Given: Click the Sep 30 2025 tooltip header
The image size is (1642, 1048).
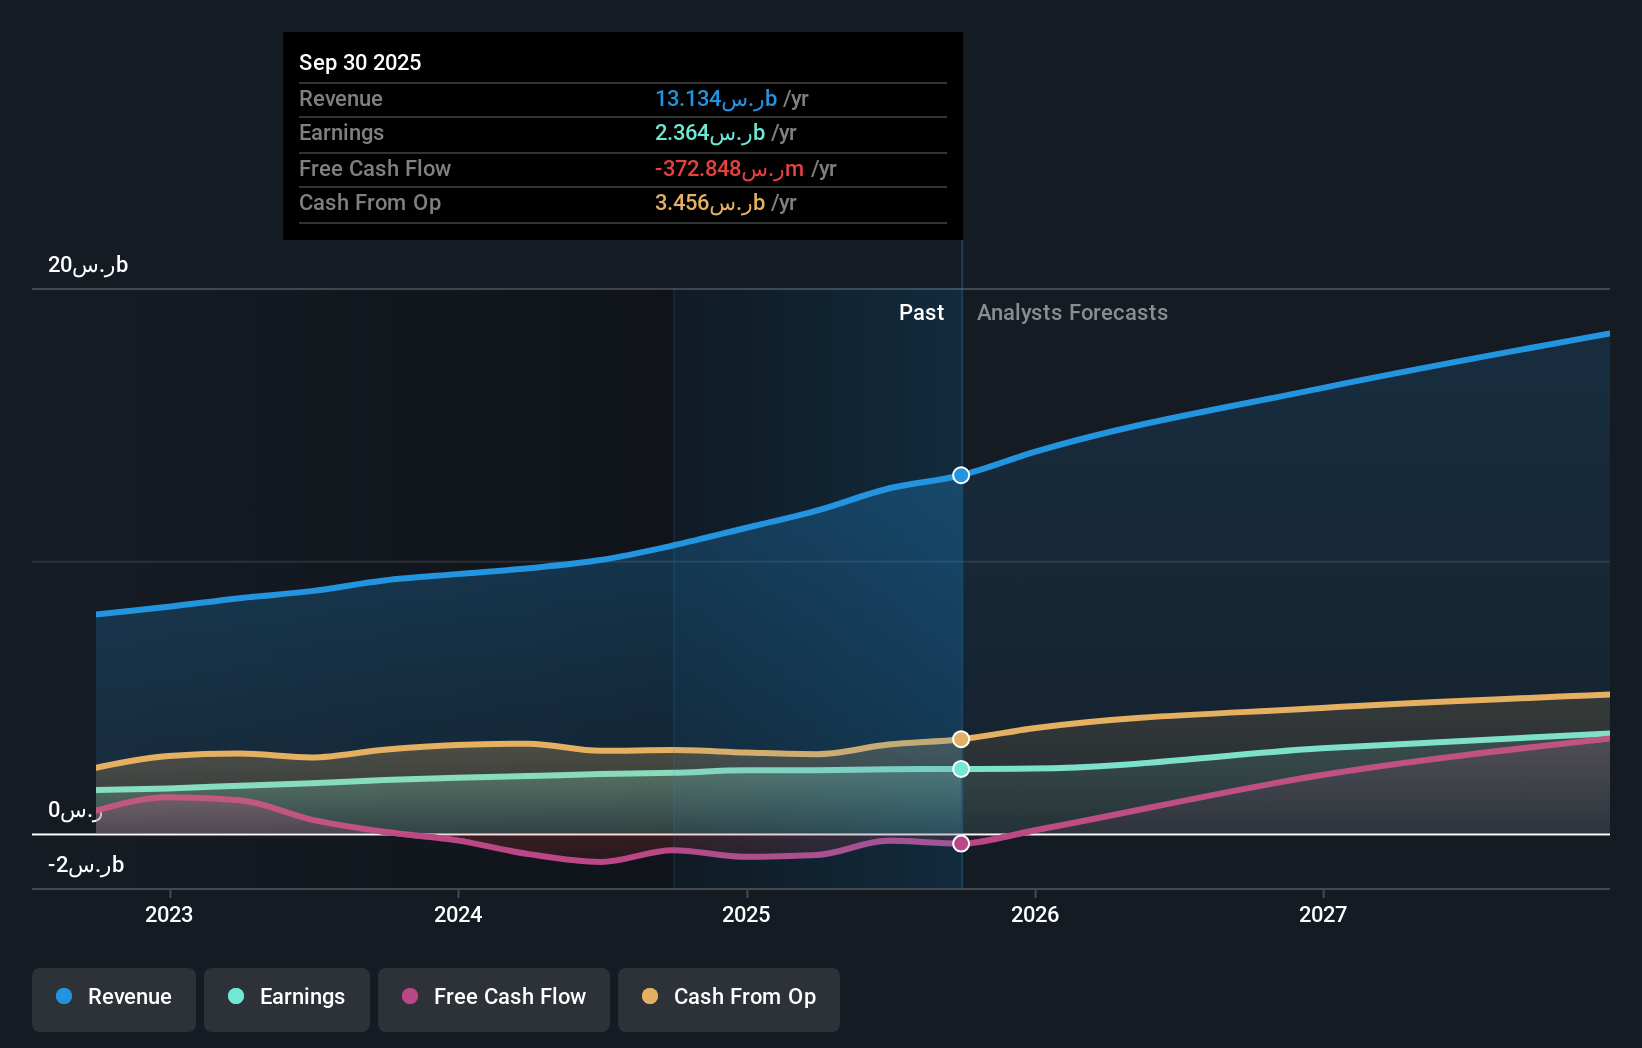Looking at the screenshot, I should click(360, 62).
